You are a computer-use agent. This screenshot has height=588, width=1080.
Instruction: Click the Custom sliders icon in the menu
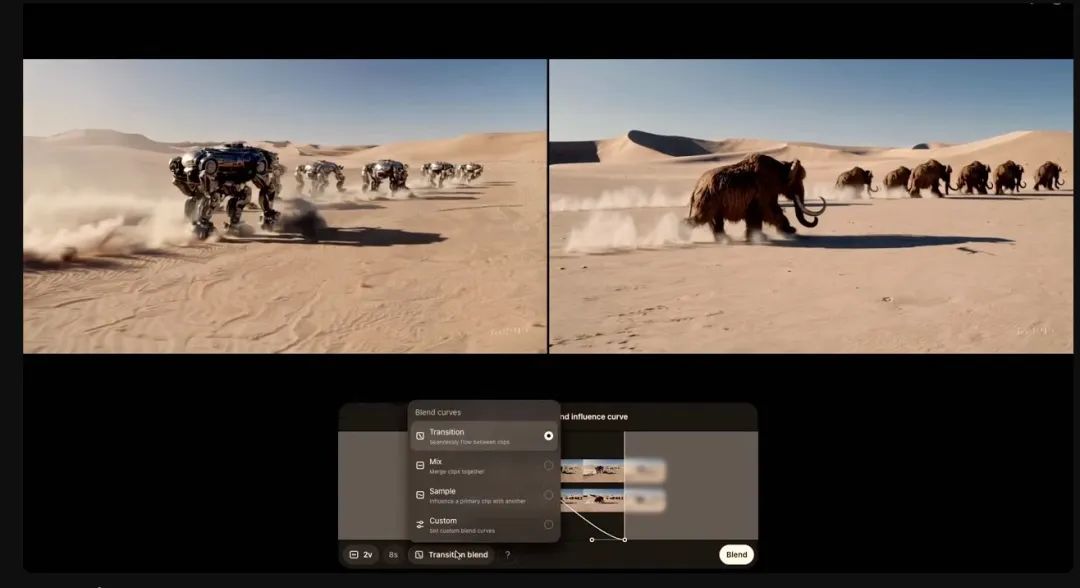tap(420, 524)
